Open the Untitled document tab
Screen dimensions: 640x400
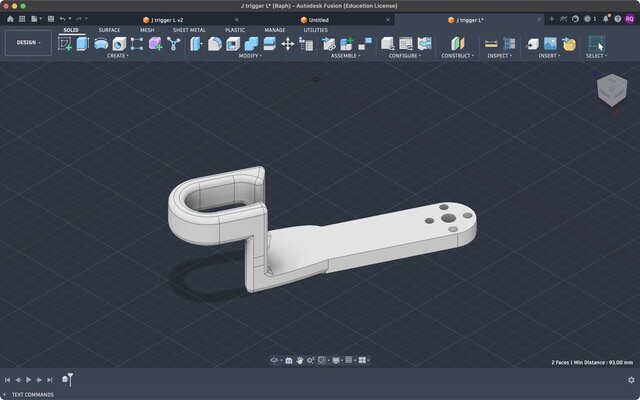tap(314, 20)
